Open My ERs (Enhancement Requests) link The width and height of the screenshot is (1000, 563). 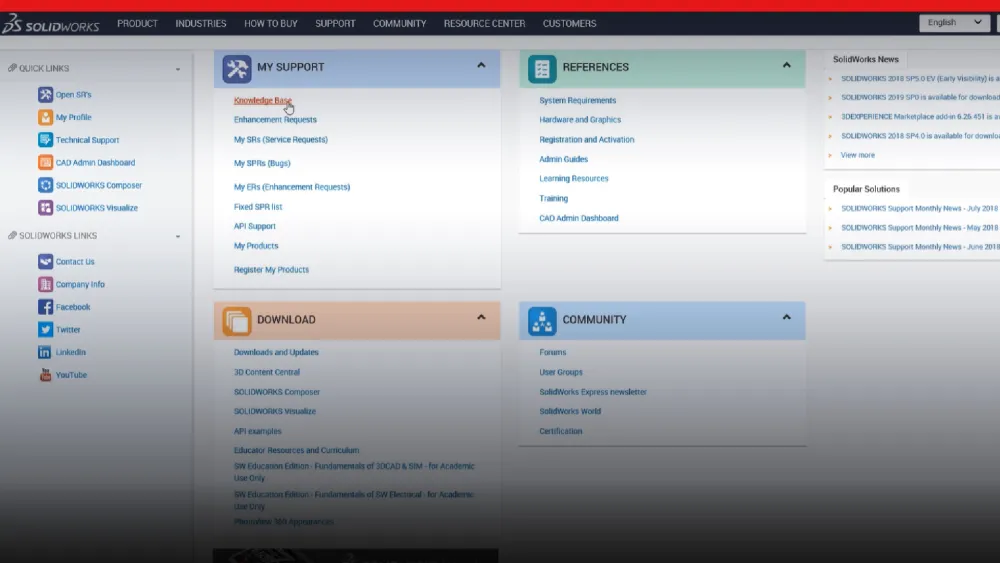click(x=291, y=187)
